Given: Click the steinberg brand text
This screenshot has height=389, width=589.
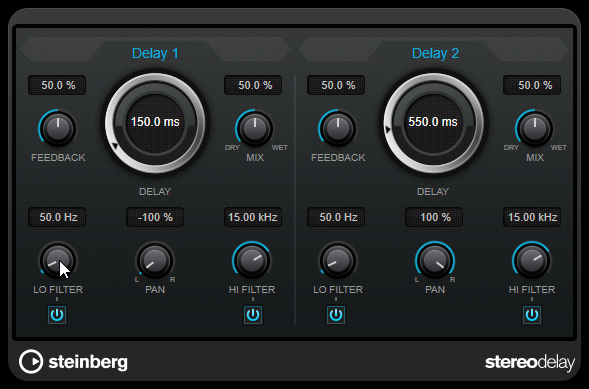Looking at the screenshot, I should [88, 363].
